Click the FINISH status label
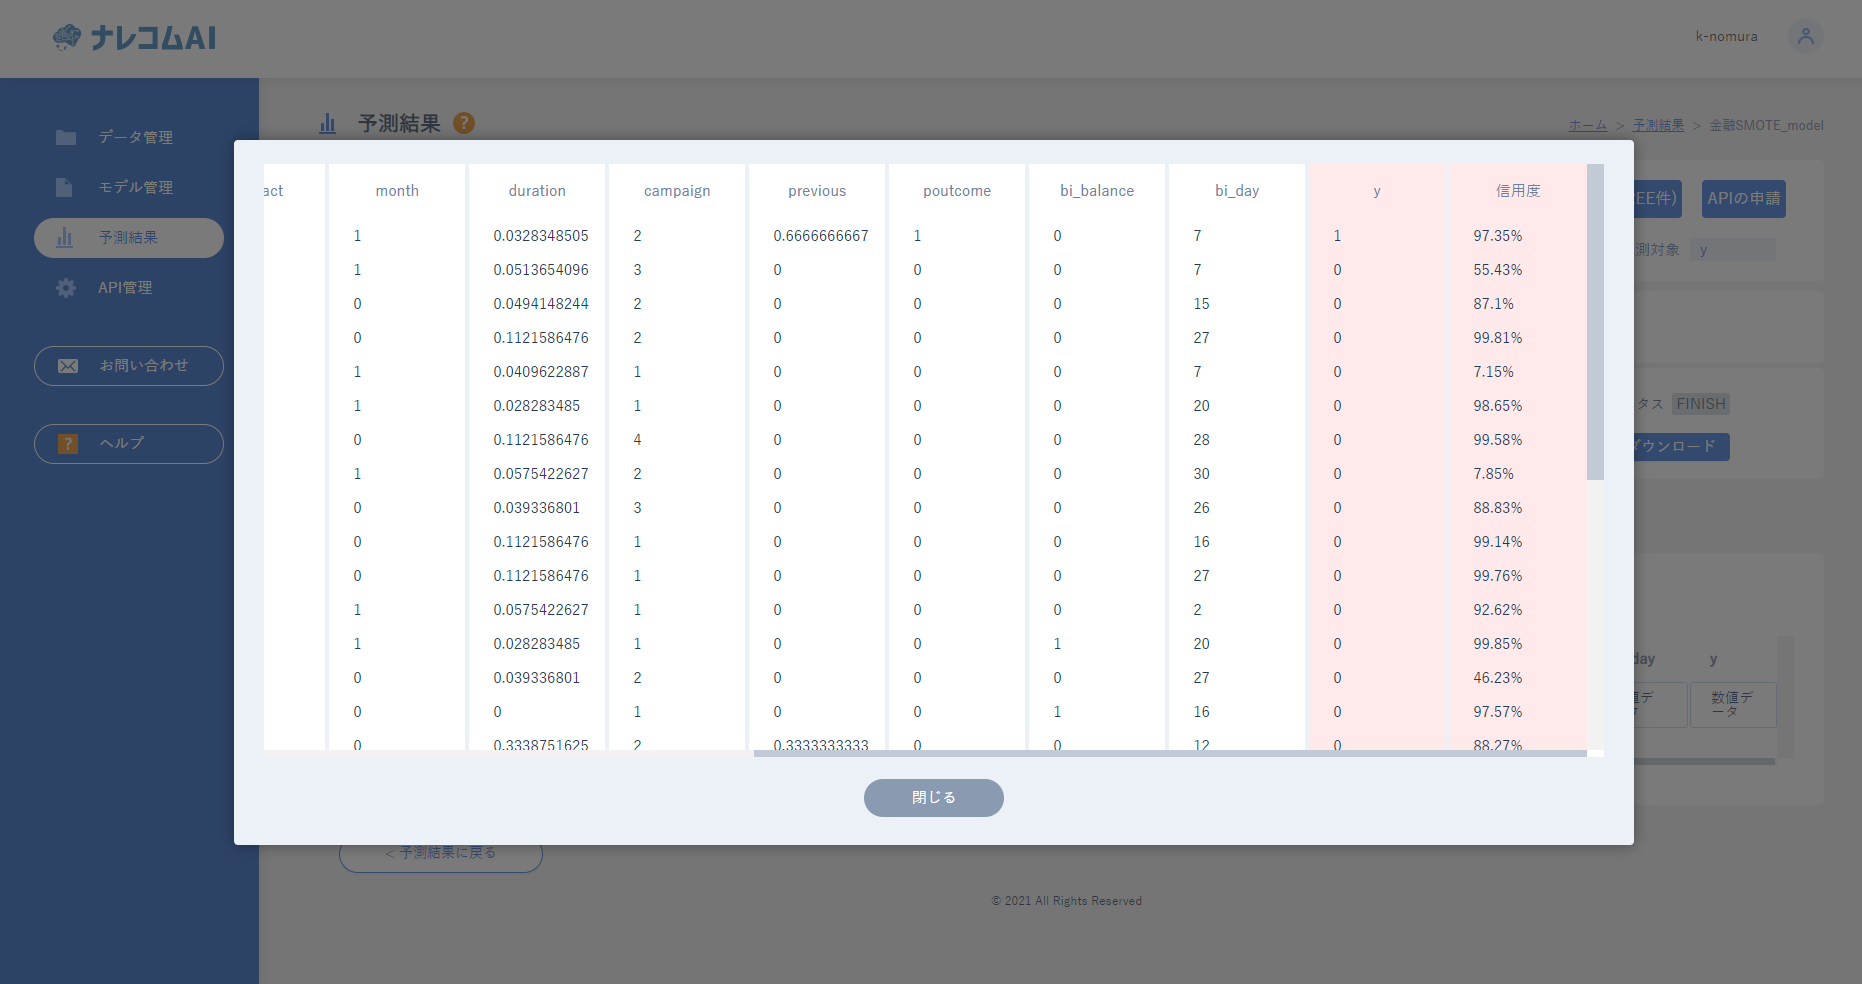The width and height of the screenshot is (1862, 984). tap(1701, 404)
